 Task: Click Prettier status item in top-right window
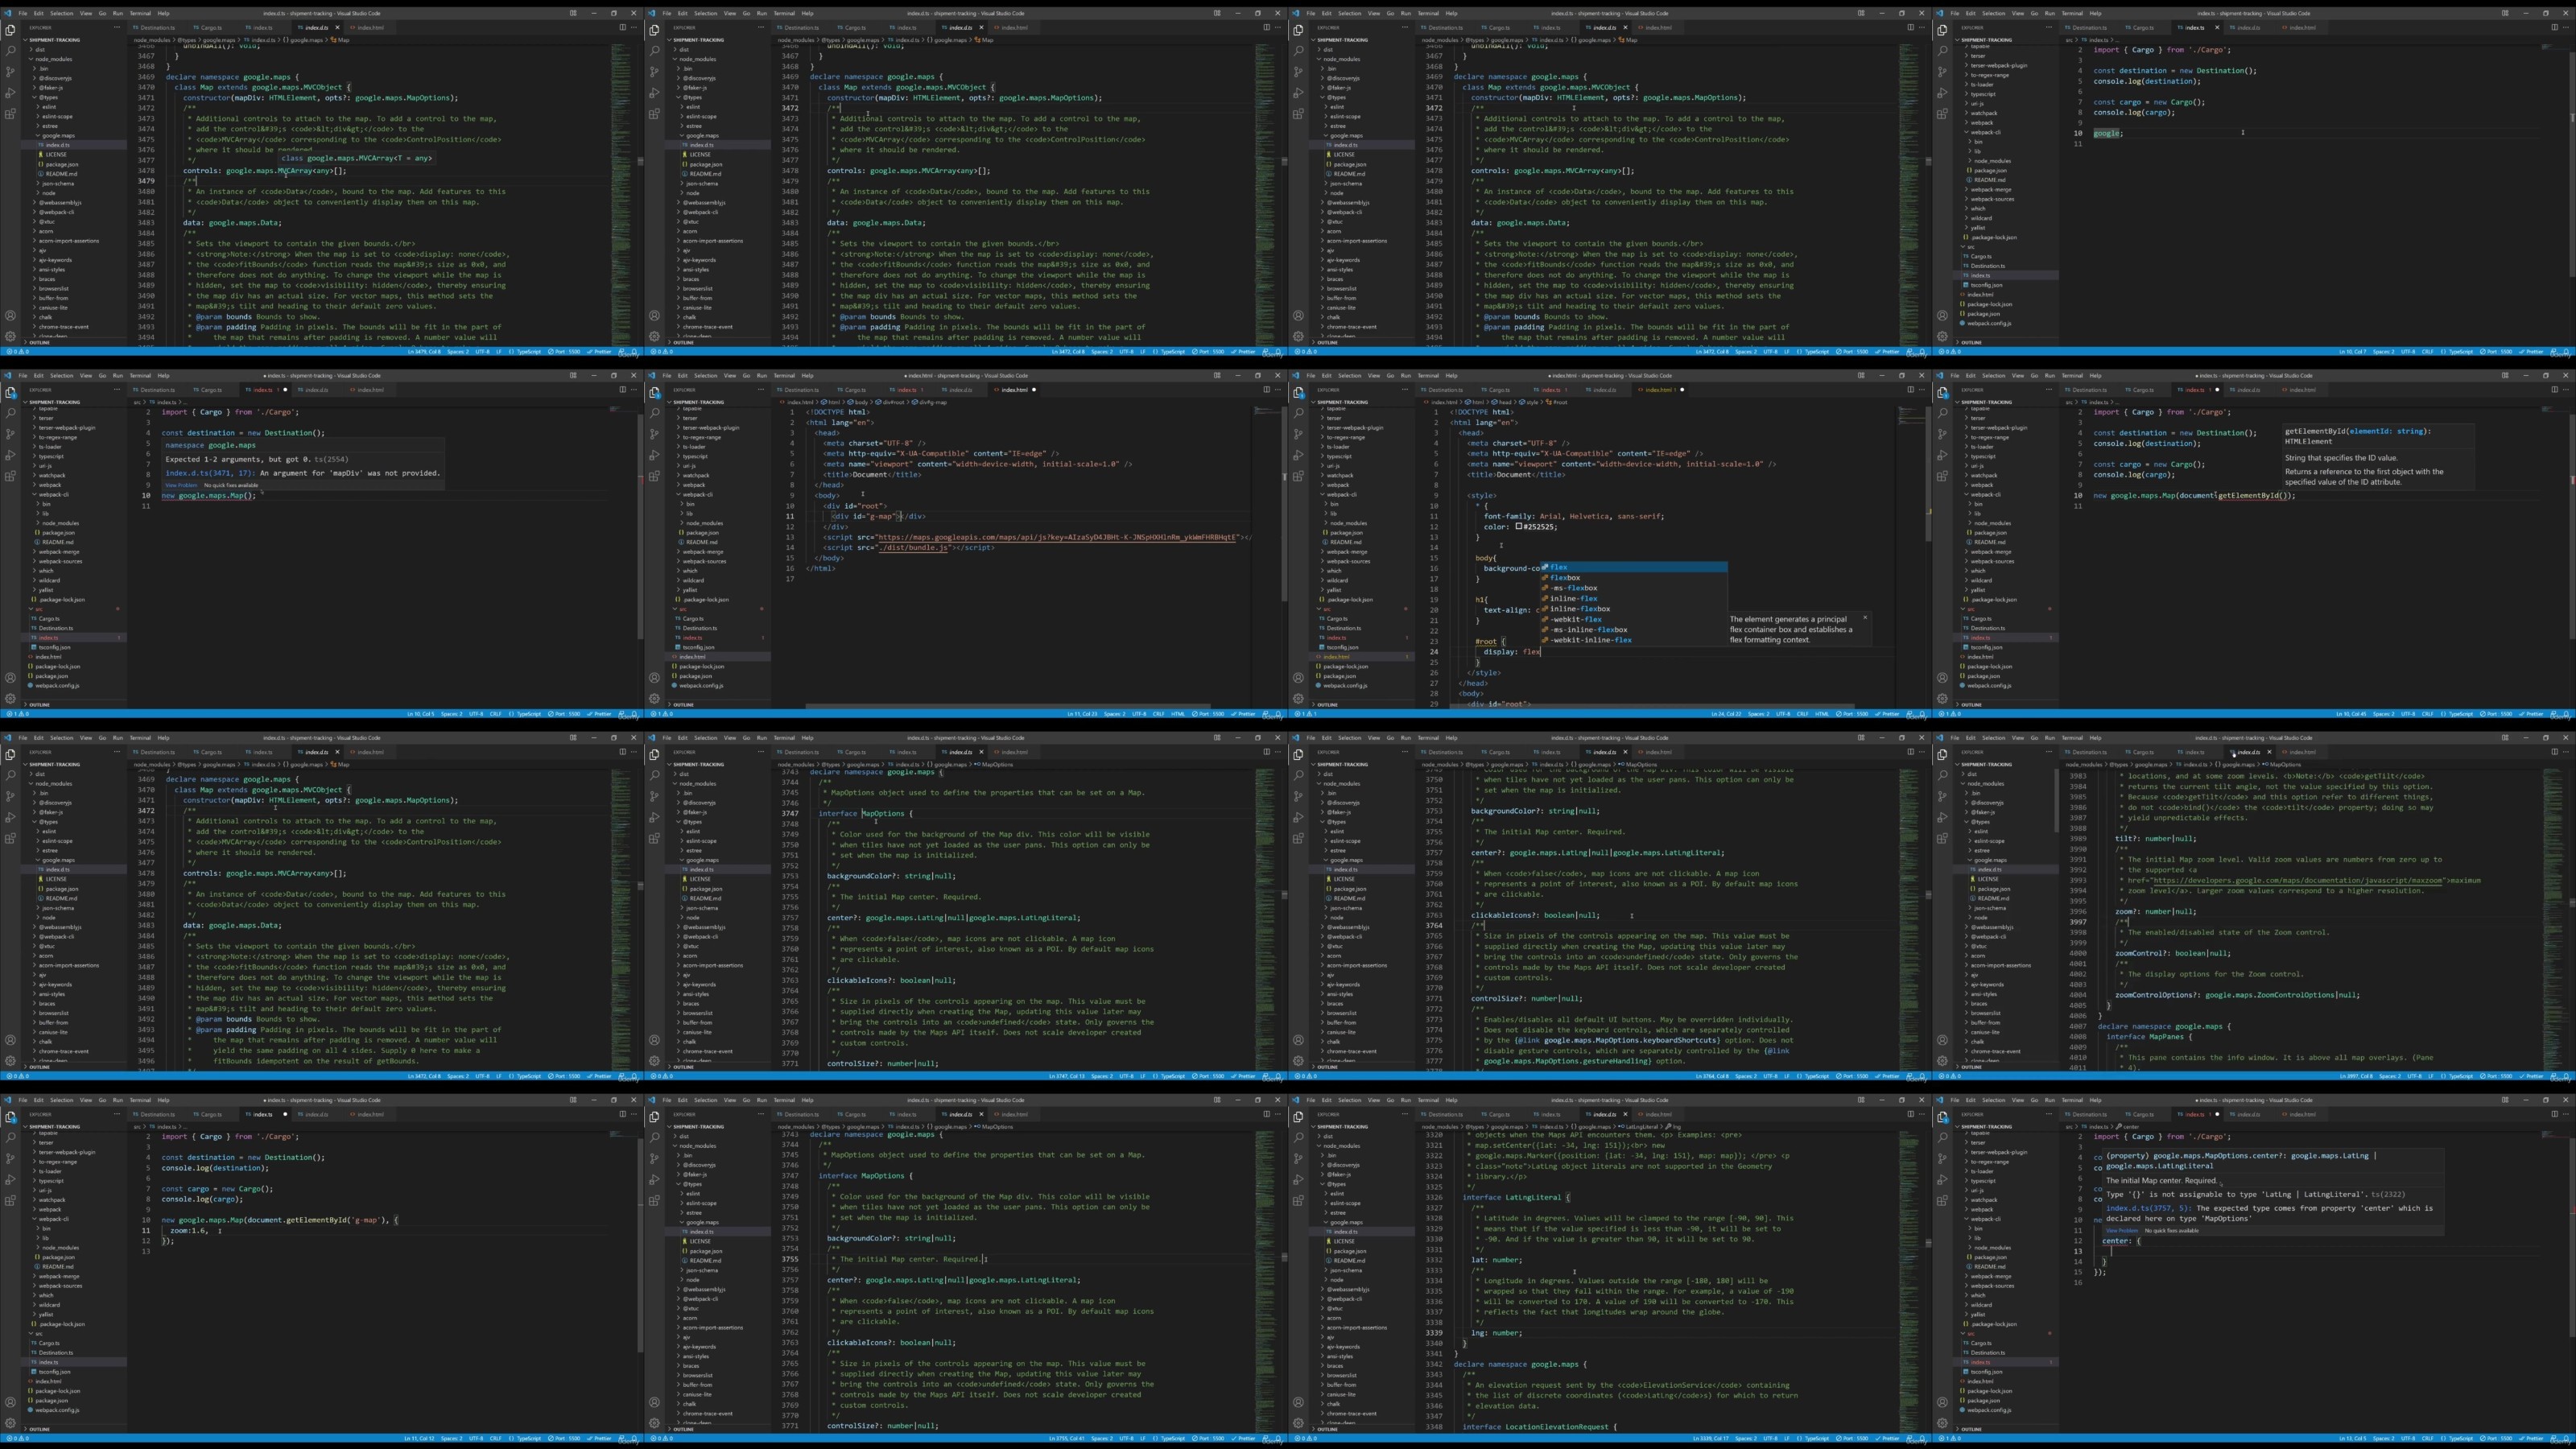click(x=2533, y=352)
